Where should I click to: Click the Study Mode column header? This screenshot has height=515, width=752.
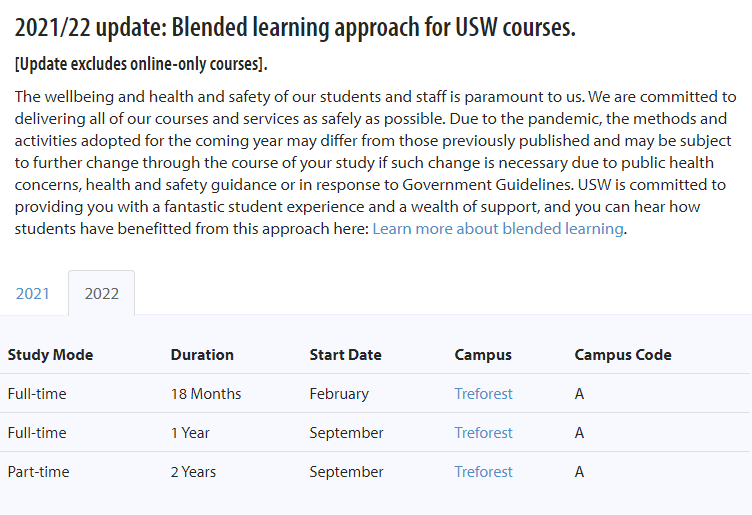[x=50, y=355]
